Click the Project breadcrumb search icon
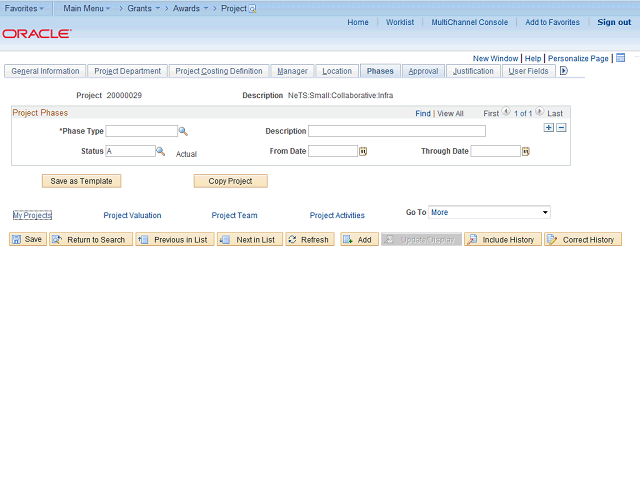The image size is (640, 480). 252,9
